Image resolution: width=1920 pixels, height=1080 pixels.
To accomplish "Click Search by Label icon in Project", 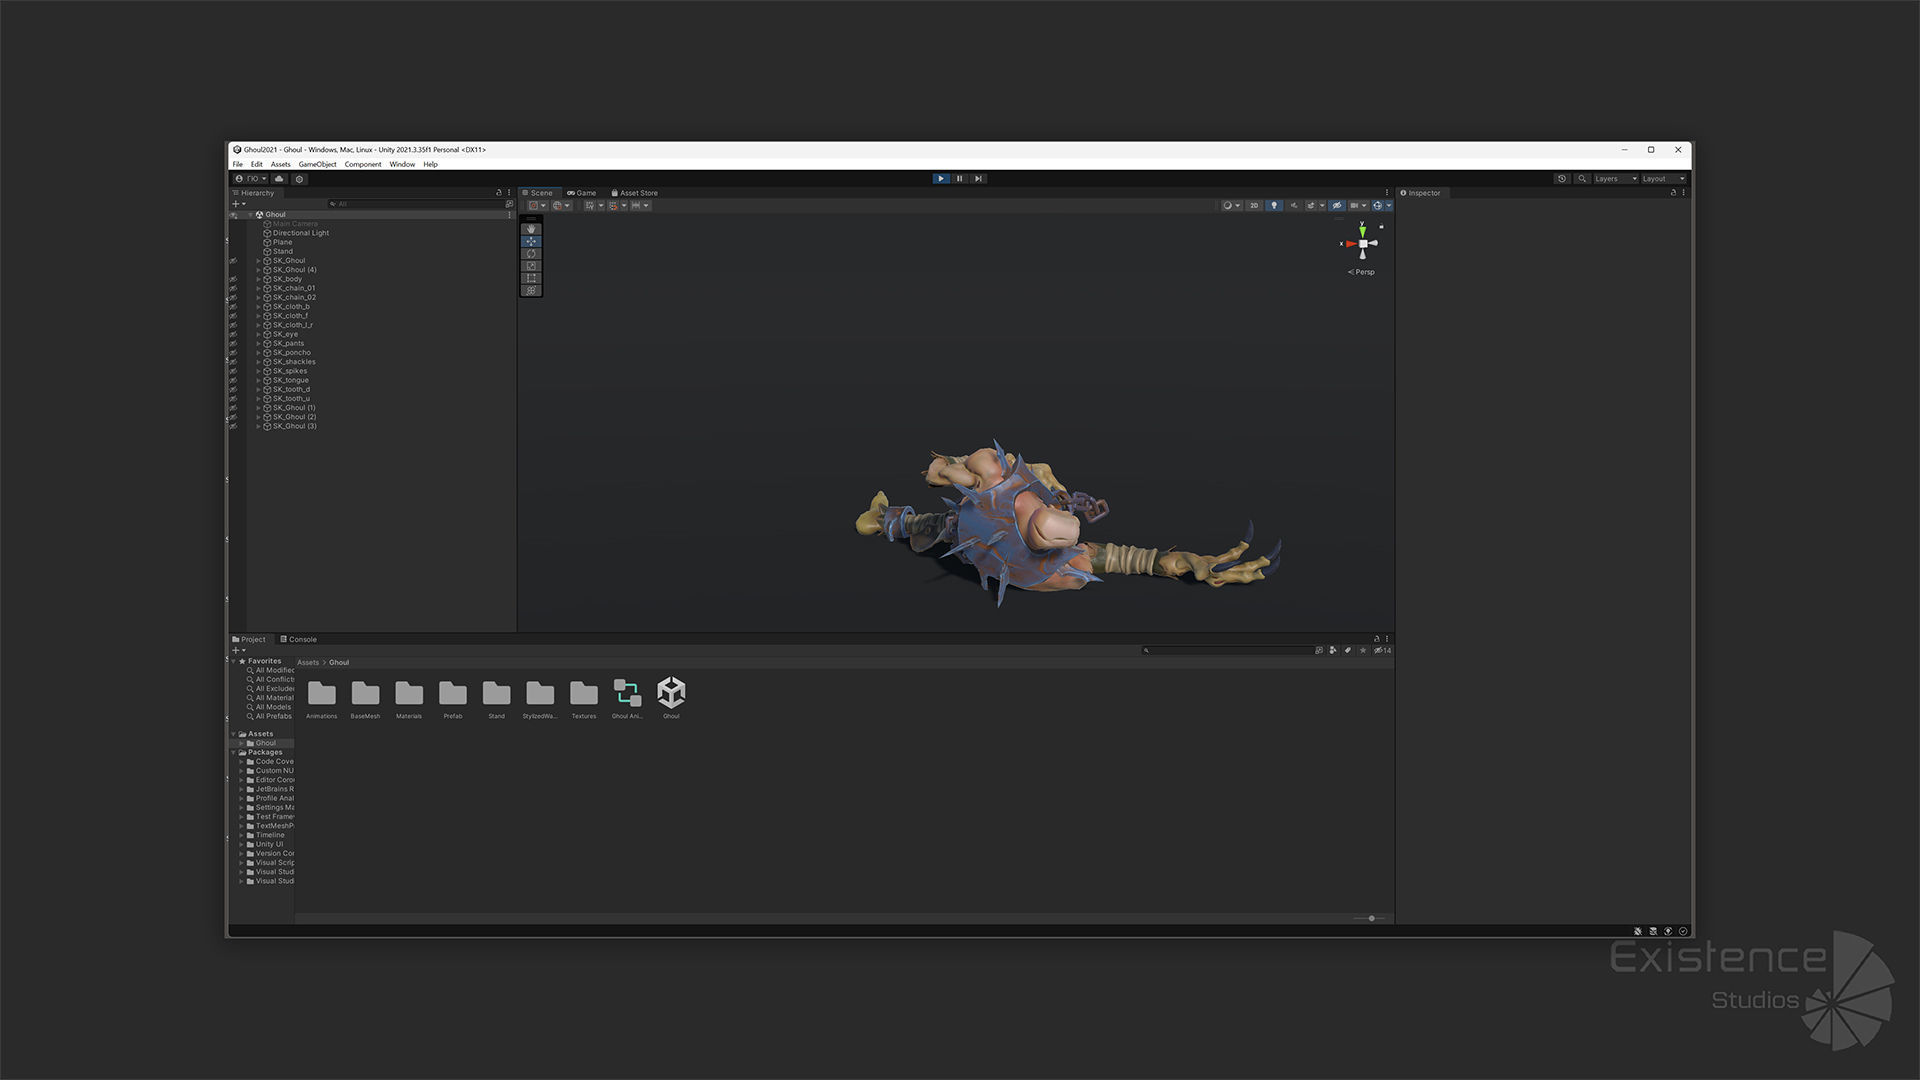I will (1348, 651).
